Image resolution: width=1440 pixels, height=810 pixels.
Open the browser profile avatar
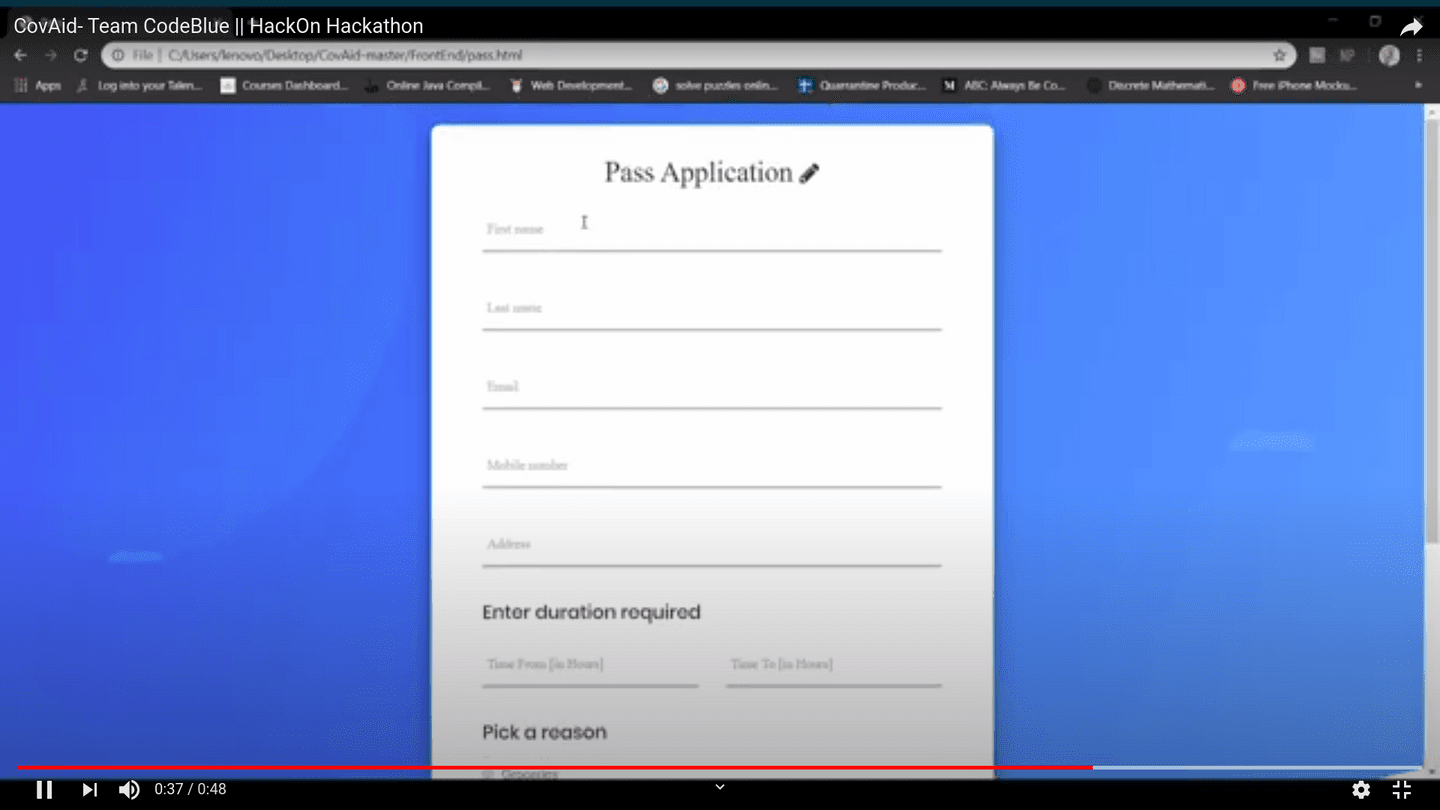1389,55
